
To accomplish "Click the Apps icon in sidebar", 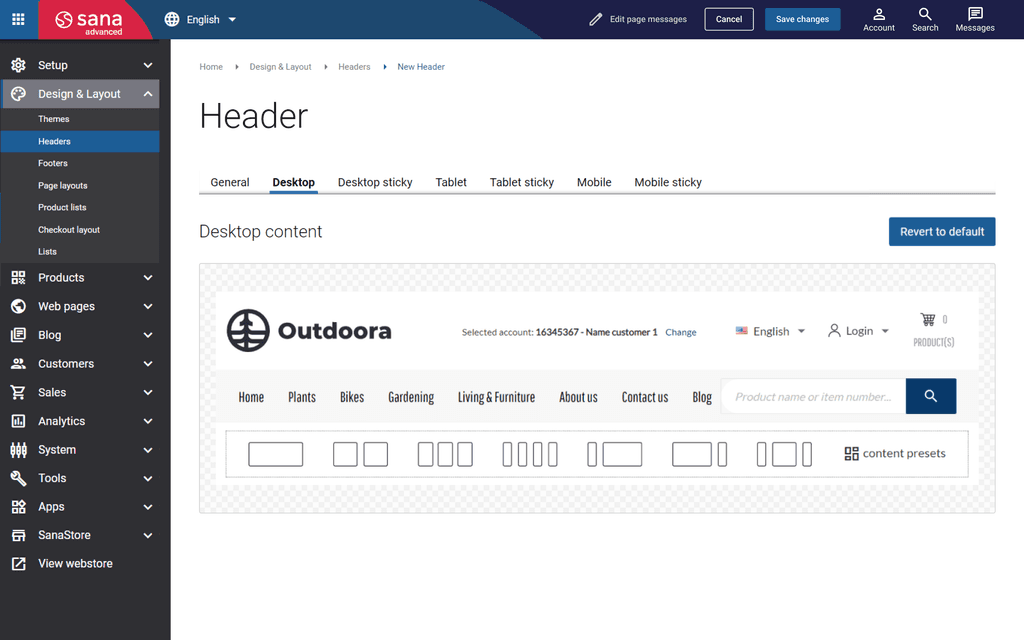I will point(18,507).
